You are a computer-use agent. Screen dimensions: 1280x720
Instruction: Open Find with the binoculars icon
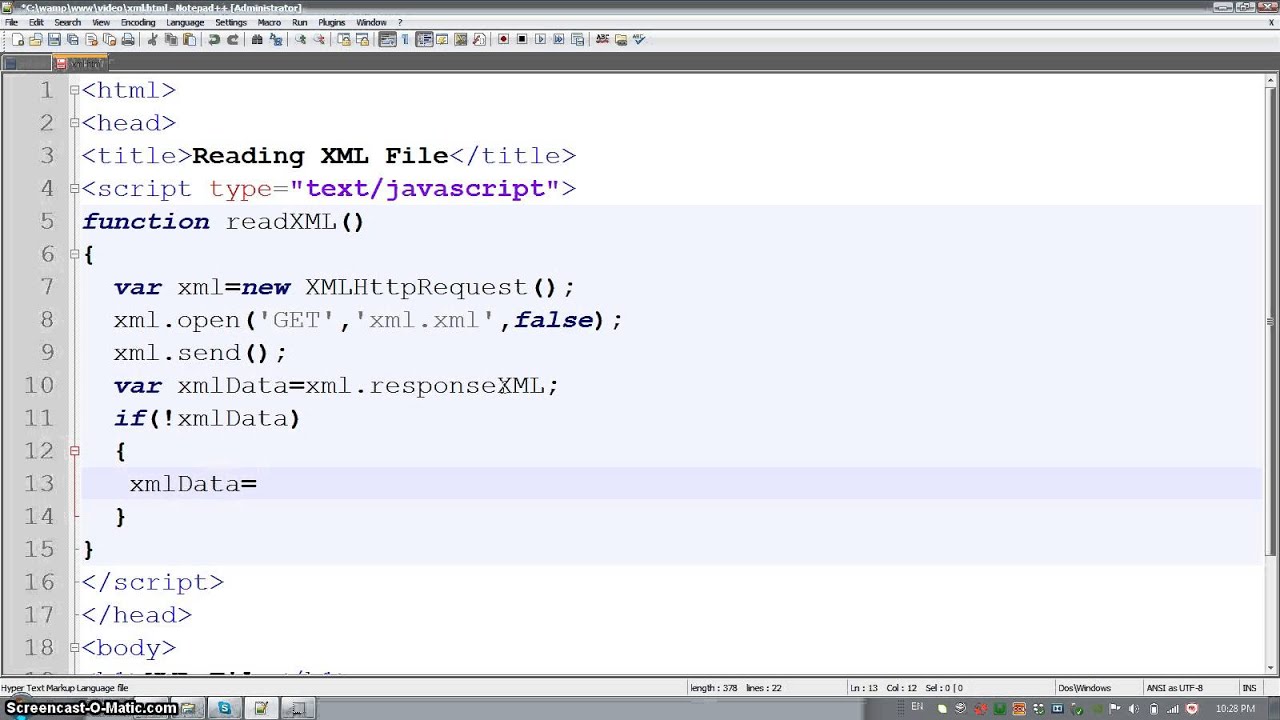tap(256, 40)
